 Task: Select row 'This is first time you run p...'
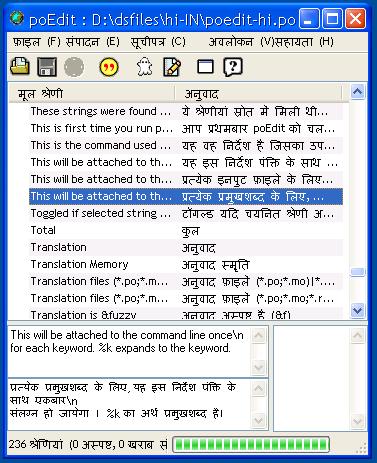[x=186, y=128]
